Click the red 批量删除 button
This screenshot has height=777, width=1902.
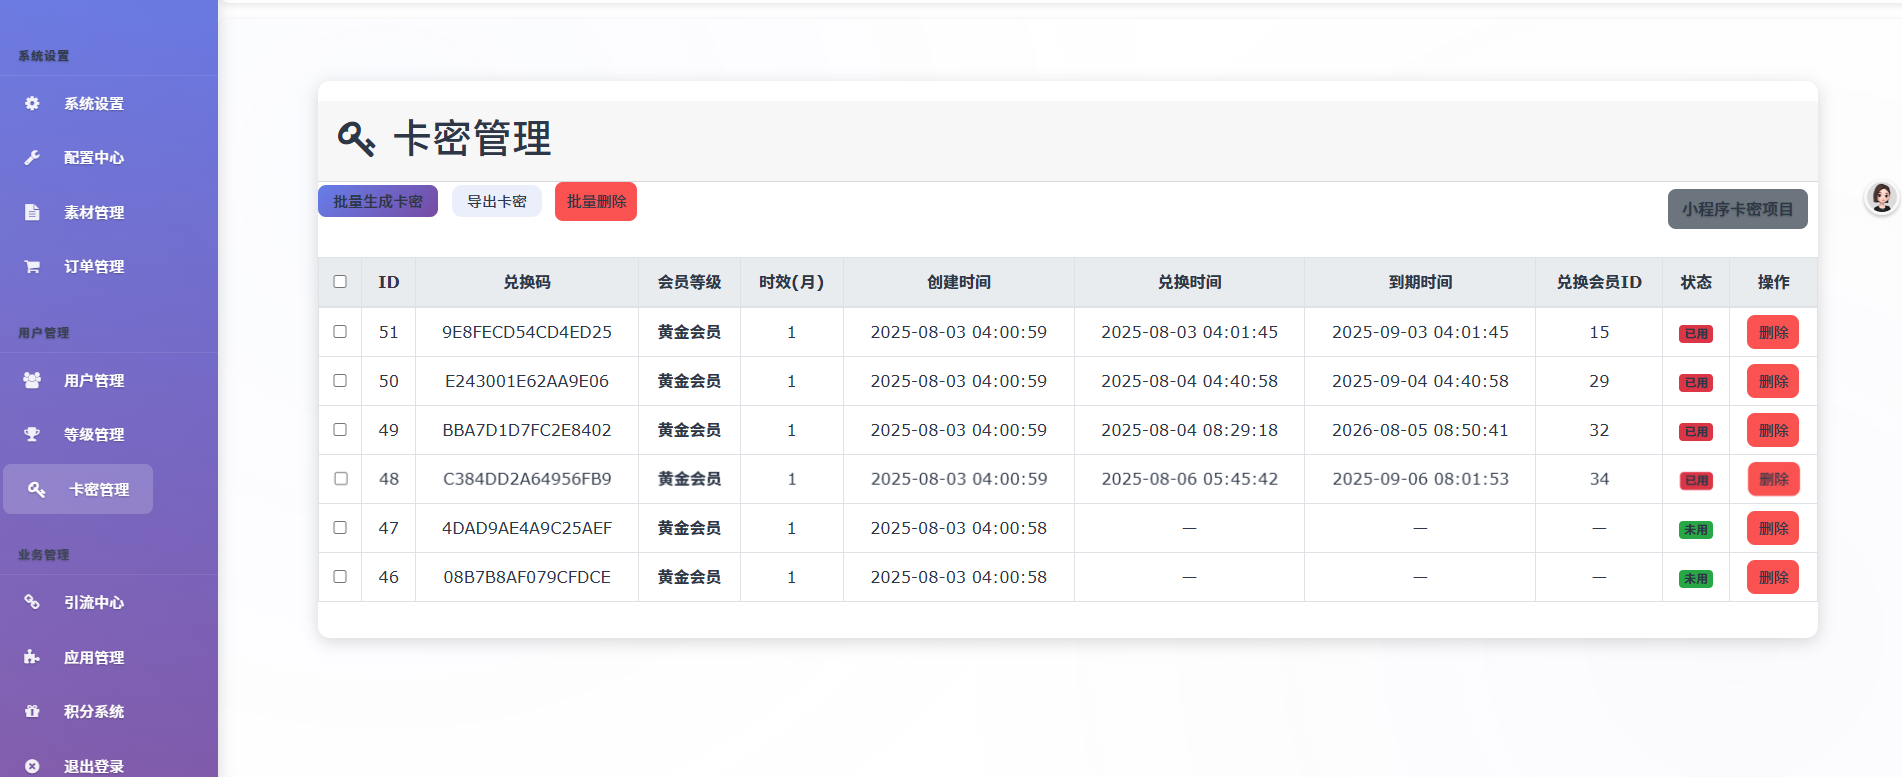coord(596,201)
